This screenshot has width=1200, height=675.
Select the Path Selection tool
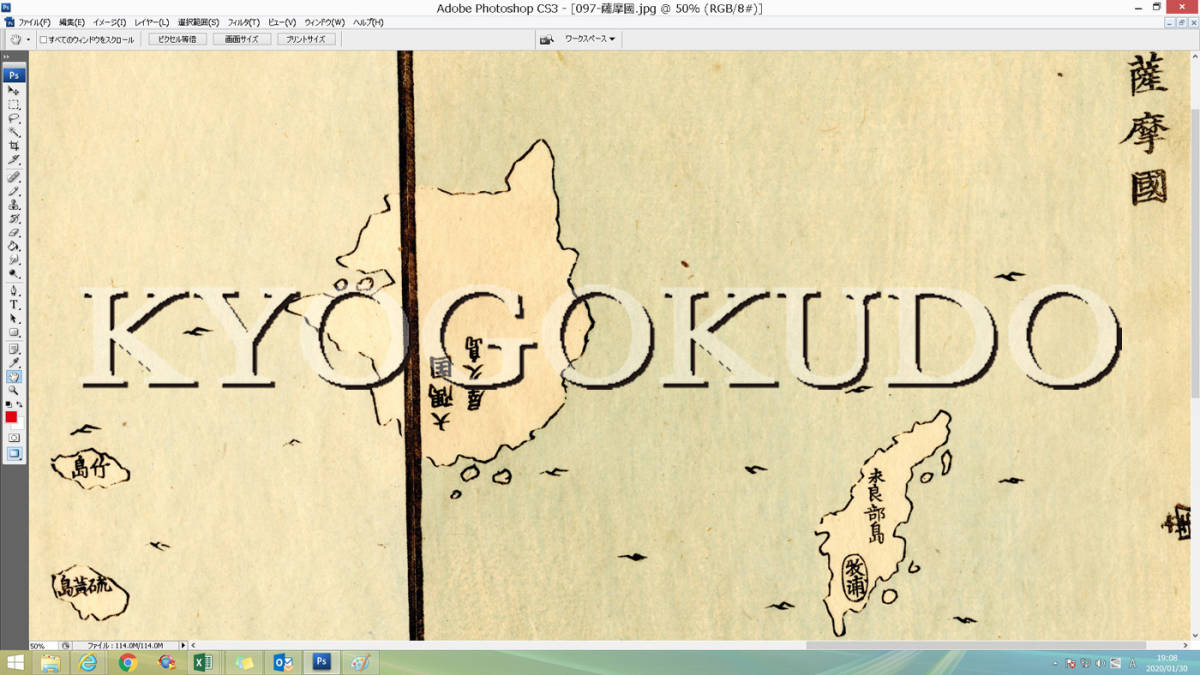tap(14, 319)
